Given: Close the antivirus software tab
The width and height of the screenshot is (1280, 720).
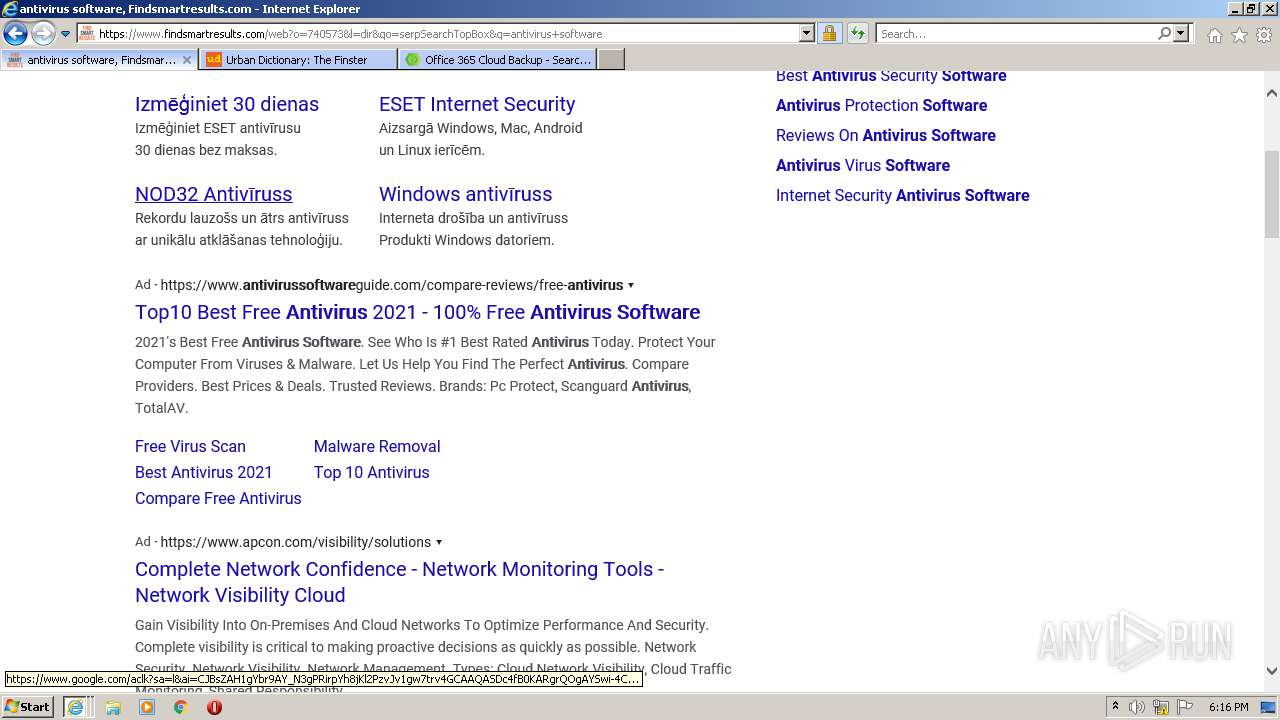Looking at the screenshot, I should coord(186,60).
